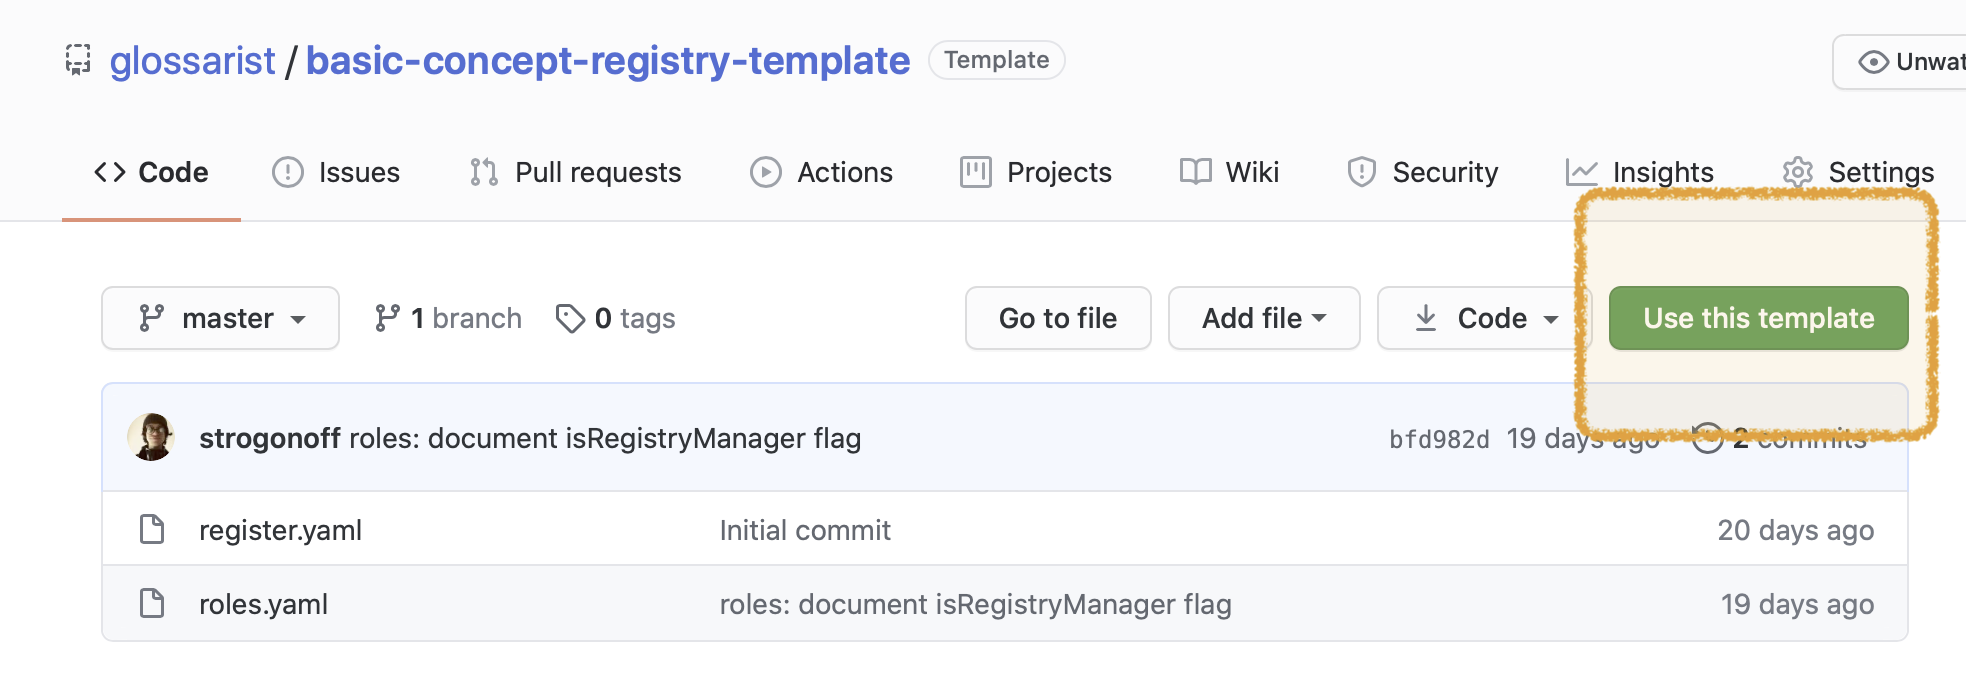This screenshot has width=1966, height=674.
Task: Open strogonoff author link
Action: coord(270,438)
